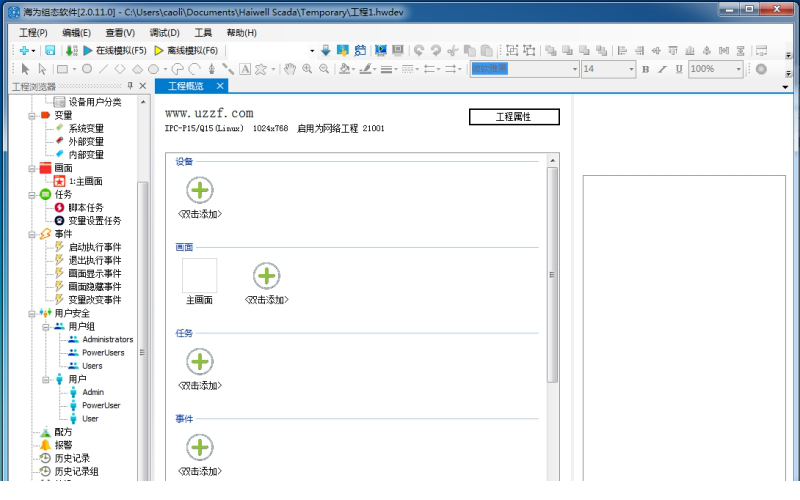The image size is (800, 500).
Task: Start online simulation 在线模拟(F5)
Action: 115,51
